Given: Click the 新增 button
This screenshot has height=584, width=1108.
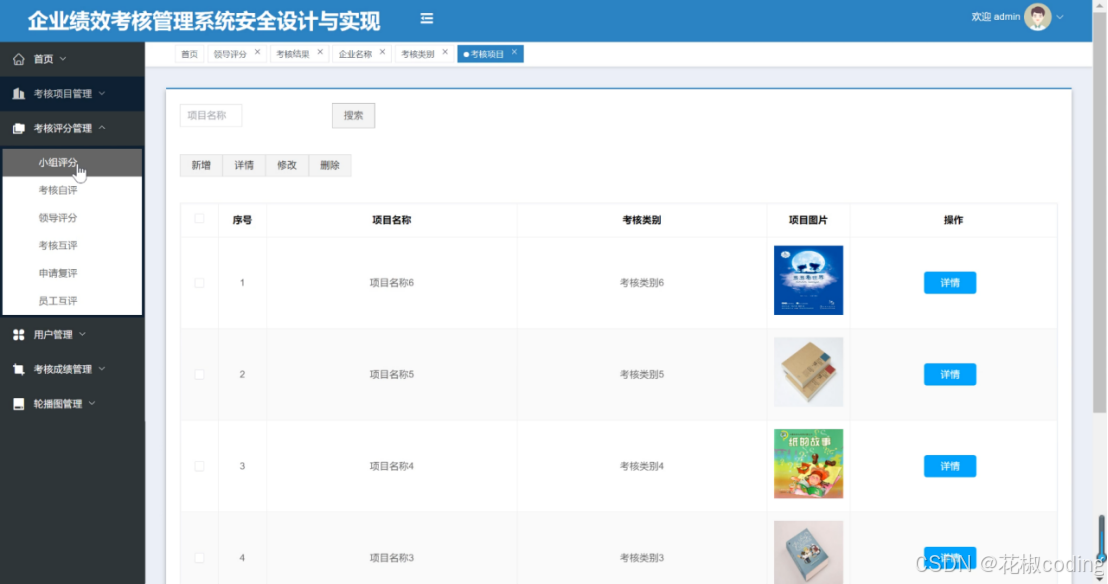Looking at the screenshot, I should pos(200,164).
